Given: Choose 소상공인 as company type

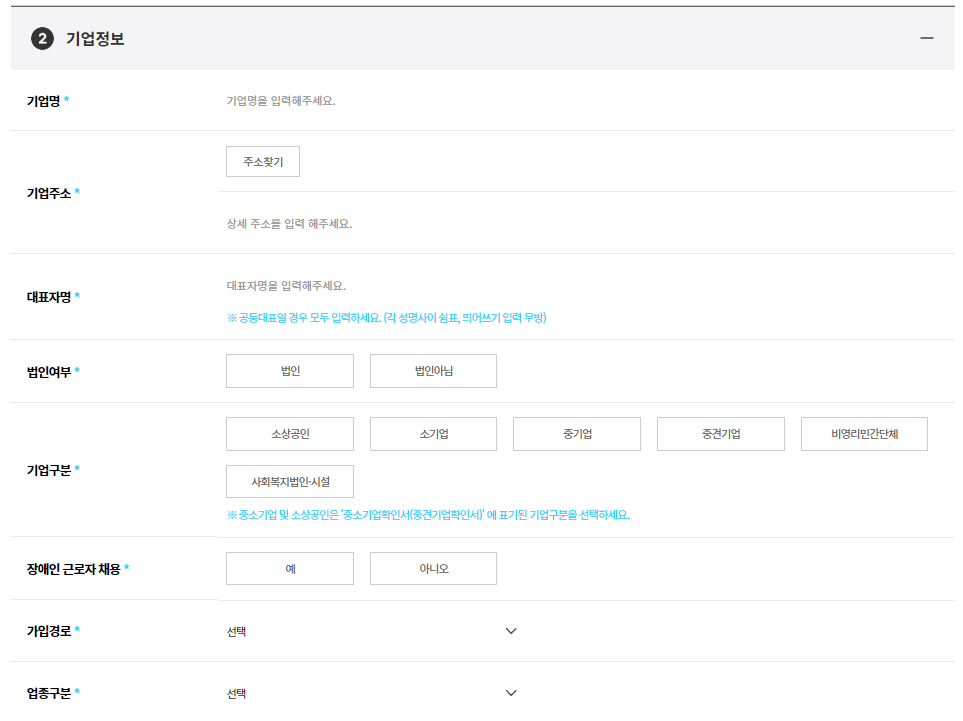Looking at the screenshot, I should pyautogui.click(x=289, y=433).
